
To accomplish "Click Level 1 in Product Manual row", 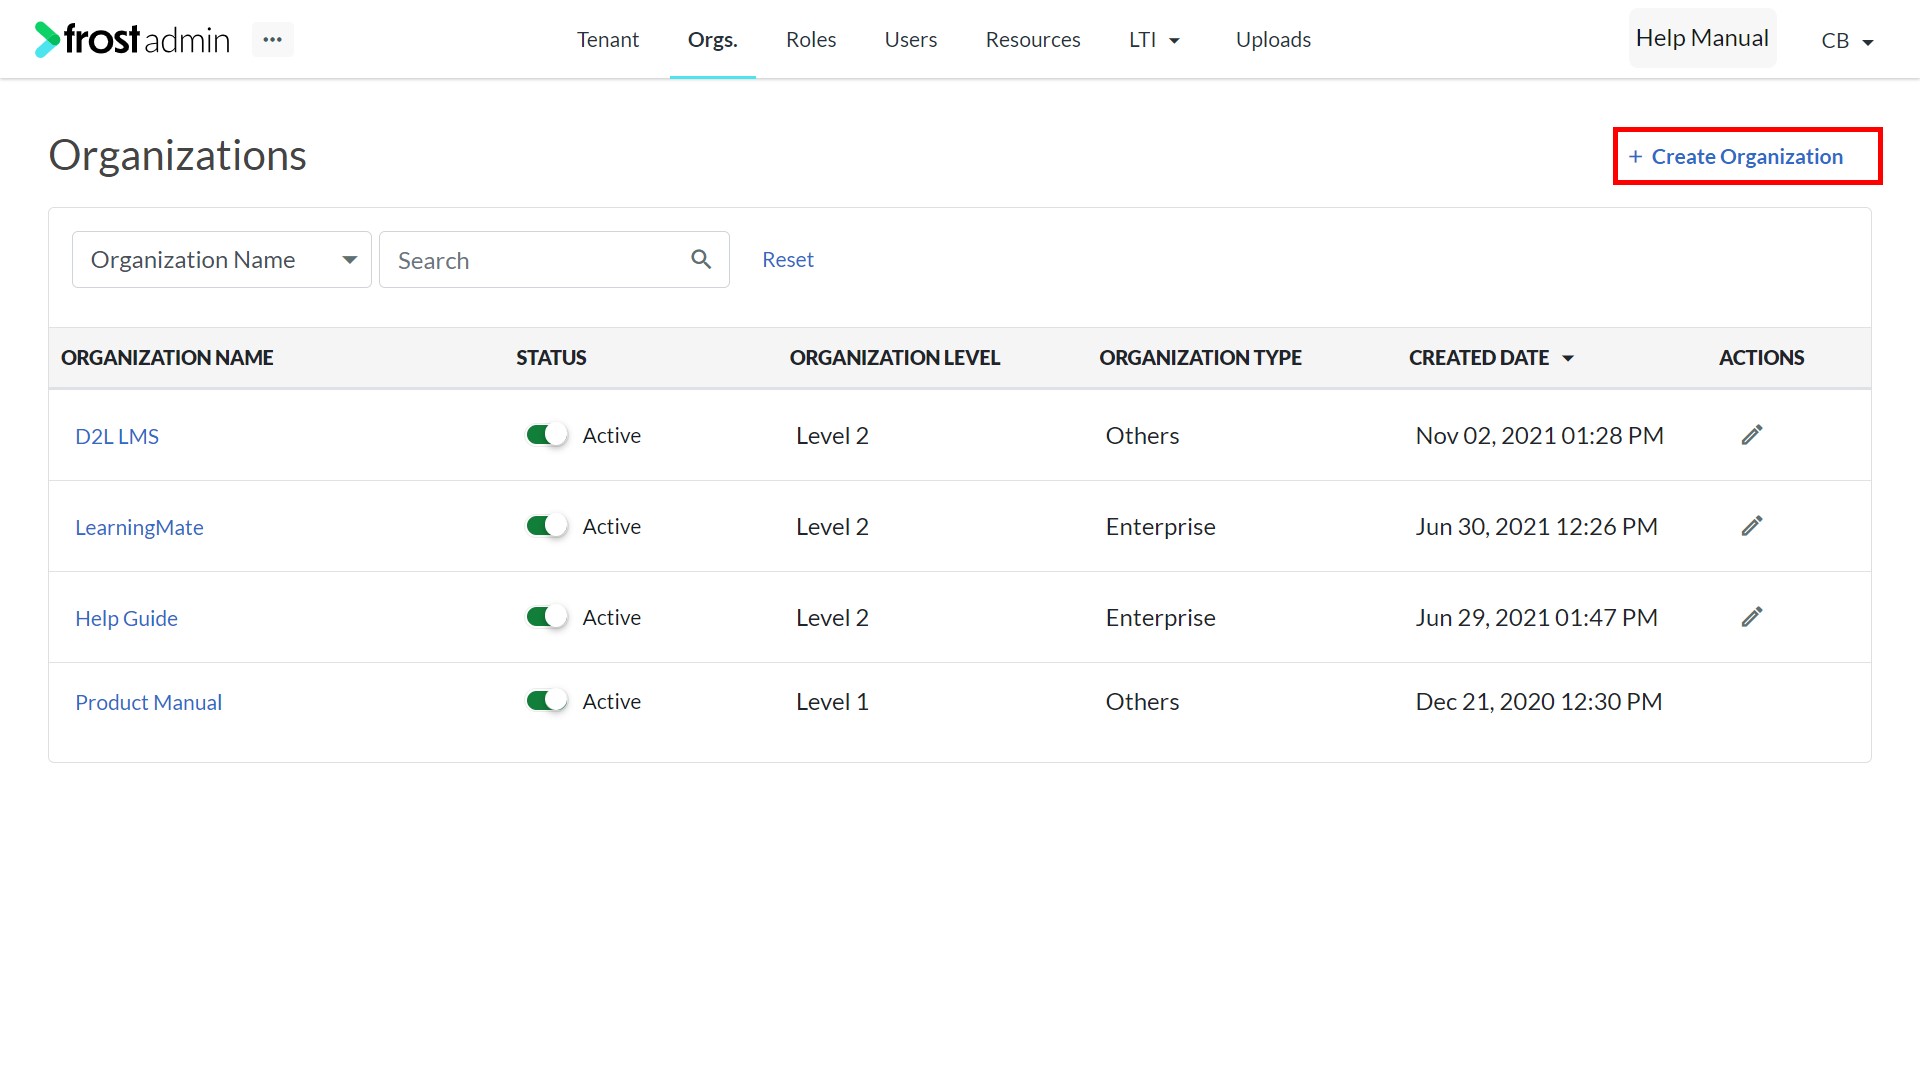I will coord(832,702).
